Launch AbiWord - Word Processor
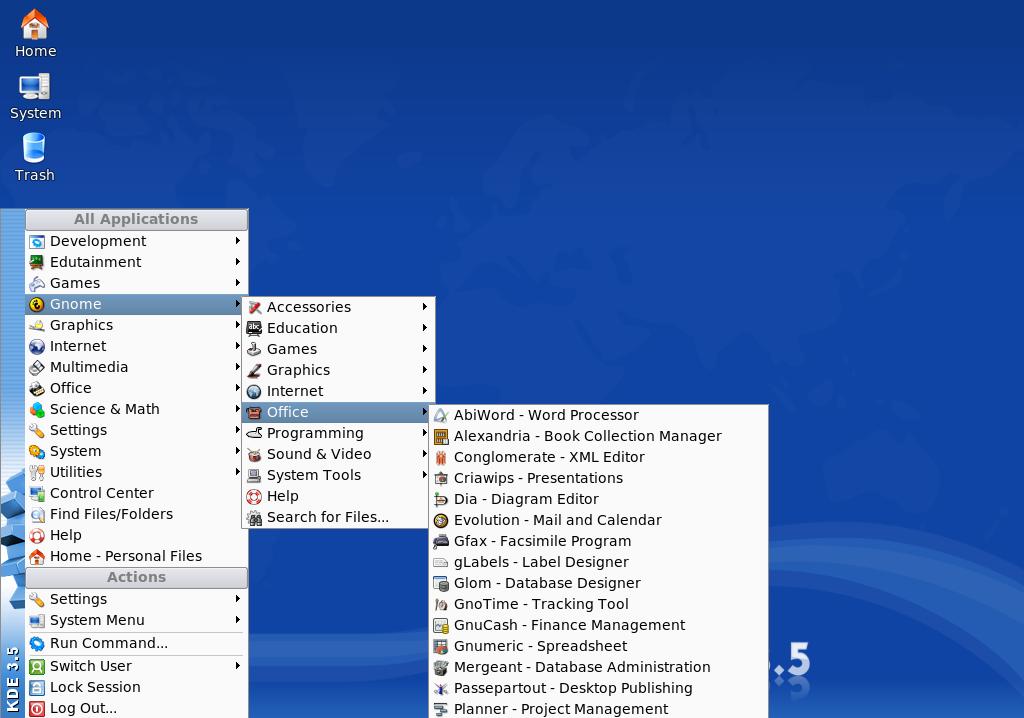Screen dimensions: 1024x718 598,416
